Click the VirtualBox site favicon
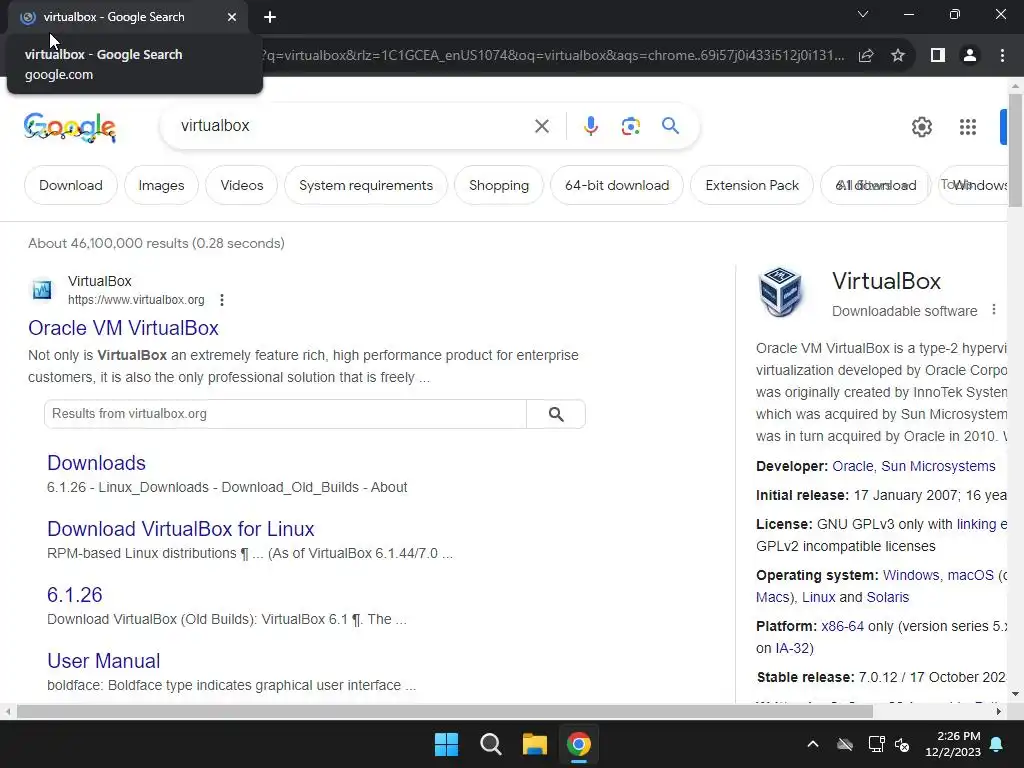This screenshot has width=1024, height=768. click(42, 289)
